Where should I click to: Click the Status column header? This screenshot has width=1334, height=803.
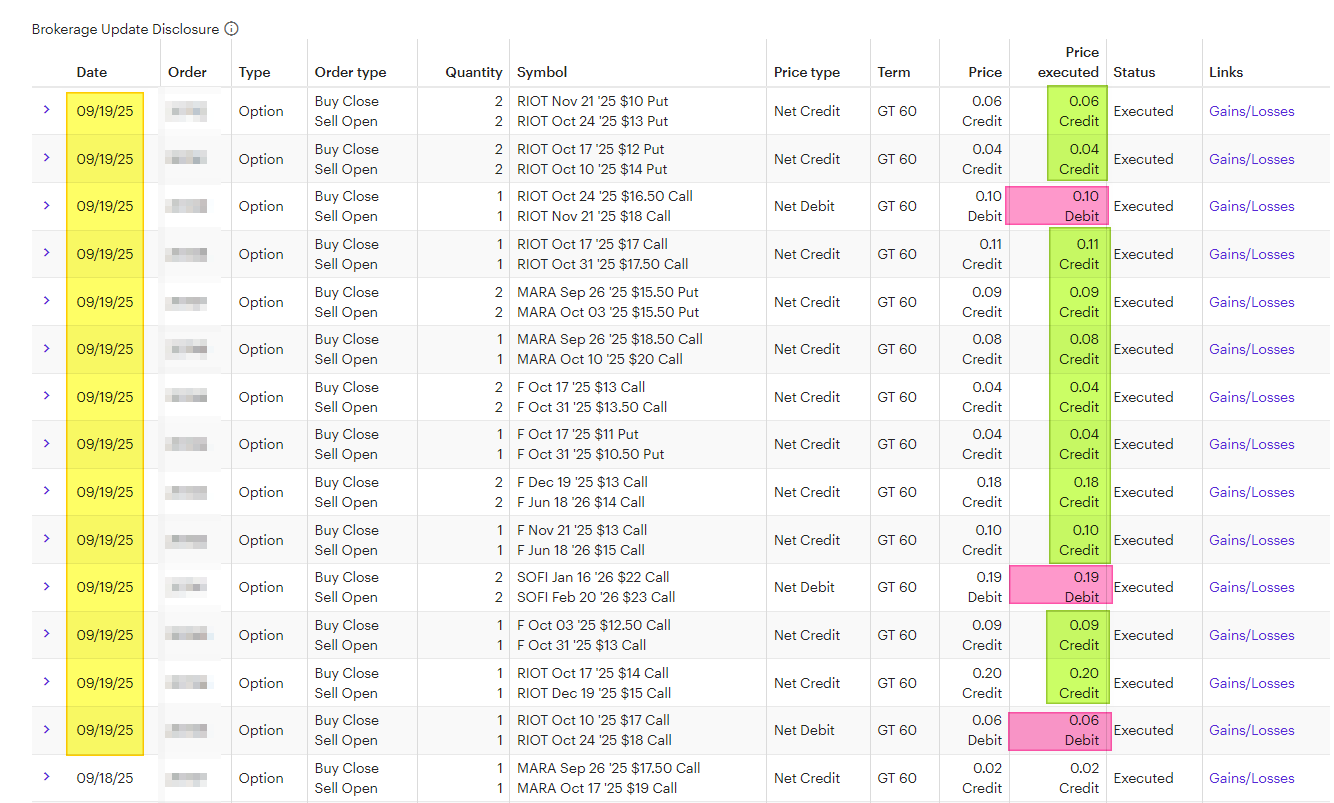pos(1134,72)
